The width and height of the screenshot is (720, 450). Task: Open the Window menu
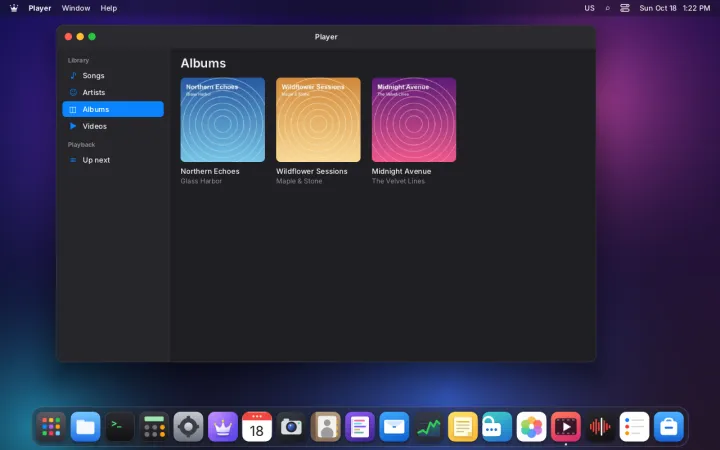76,8
